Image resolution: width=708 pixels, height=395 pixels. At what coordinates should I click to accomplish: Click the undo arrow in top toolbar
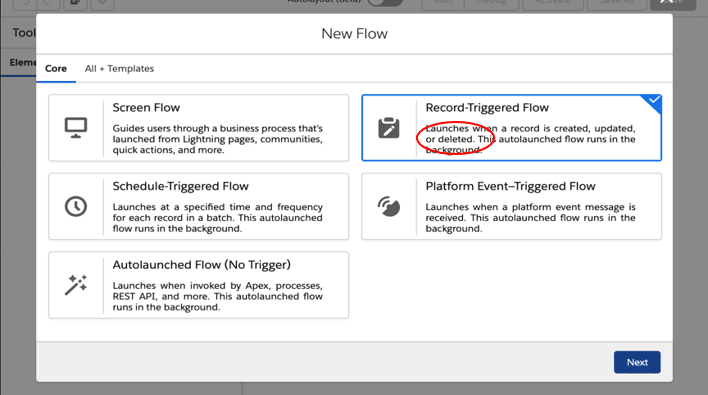point(28,3)
